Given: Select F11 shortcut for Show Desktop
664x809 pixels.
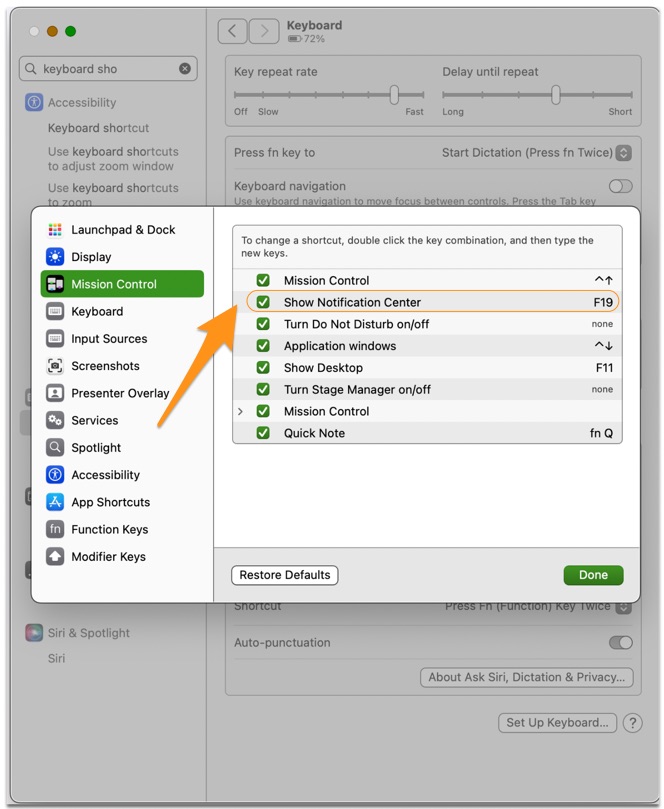Looking at the screenshot, I should pos(604,368).
